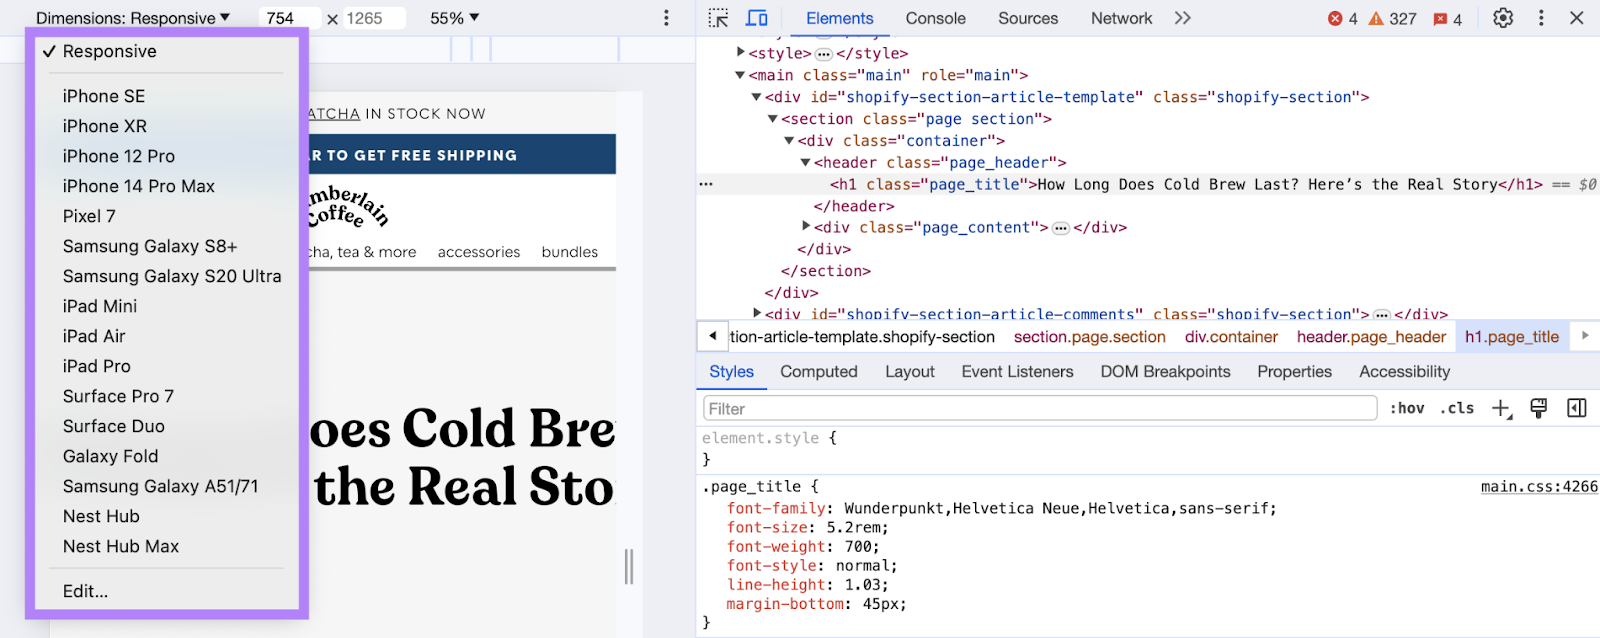The image size is (1600, 638).
Task: Expand collapsed style tag ellipsis
Action: (824, 54)
